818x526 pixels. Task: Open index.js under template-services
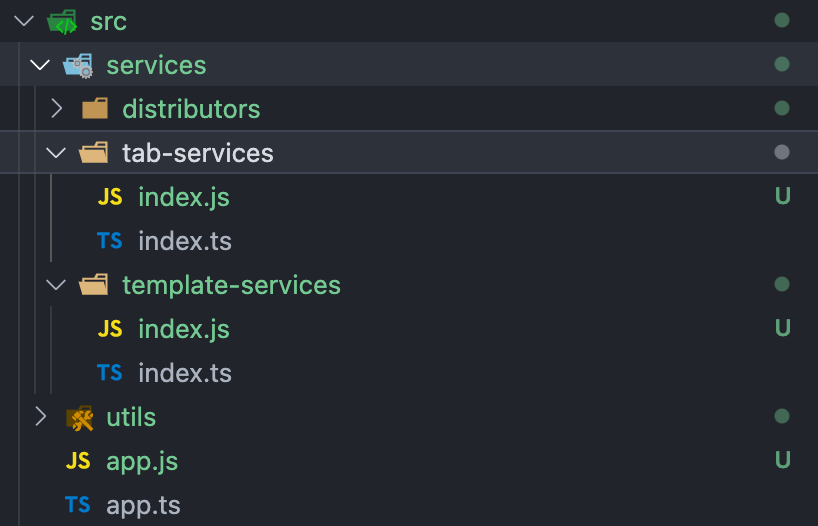point(184,329)
